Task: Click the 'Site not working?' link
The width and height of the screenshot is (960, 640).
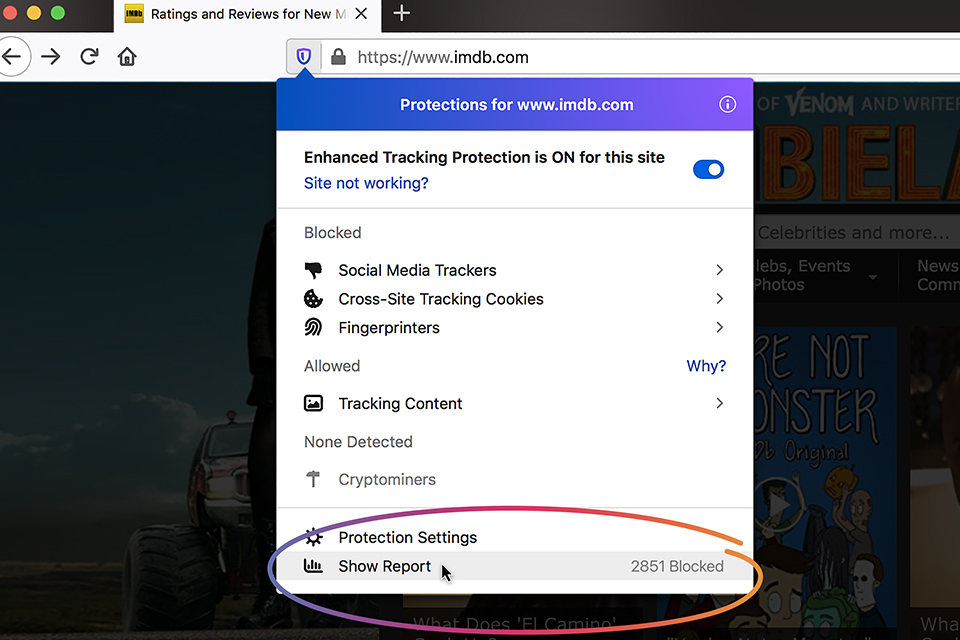Action: coord(366,183)
